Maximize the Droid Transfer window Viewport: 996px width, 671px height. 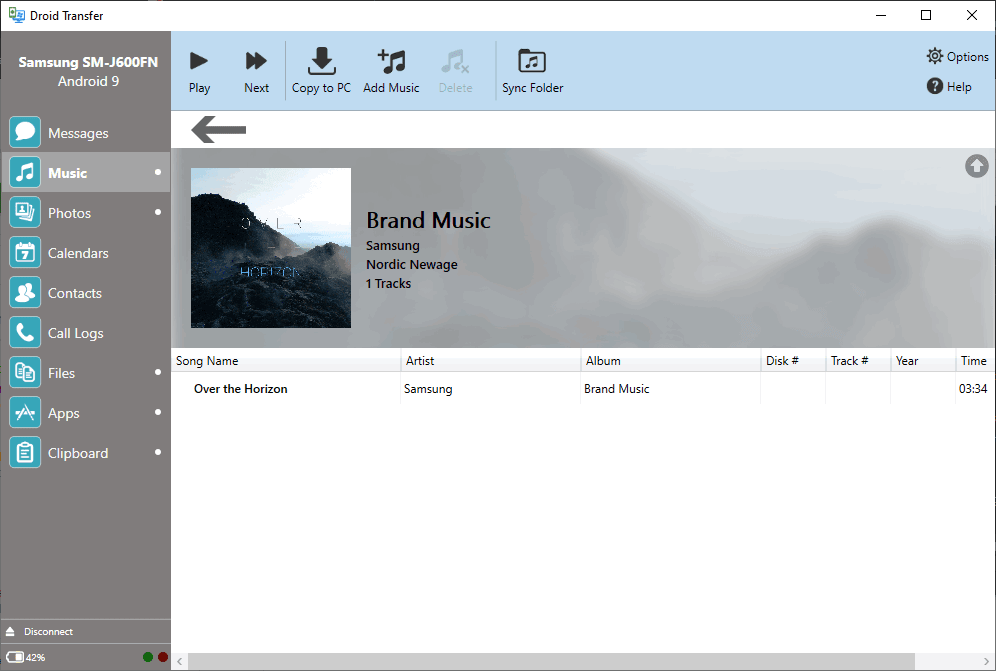click(926, 15)
